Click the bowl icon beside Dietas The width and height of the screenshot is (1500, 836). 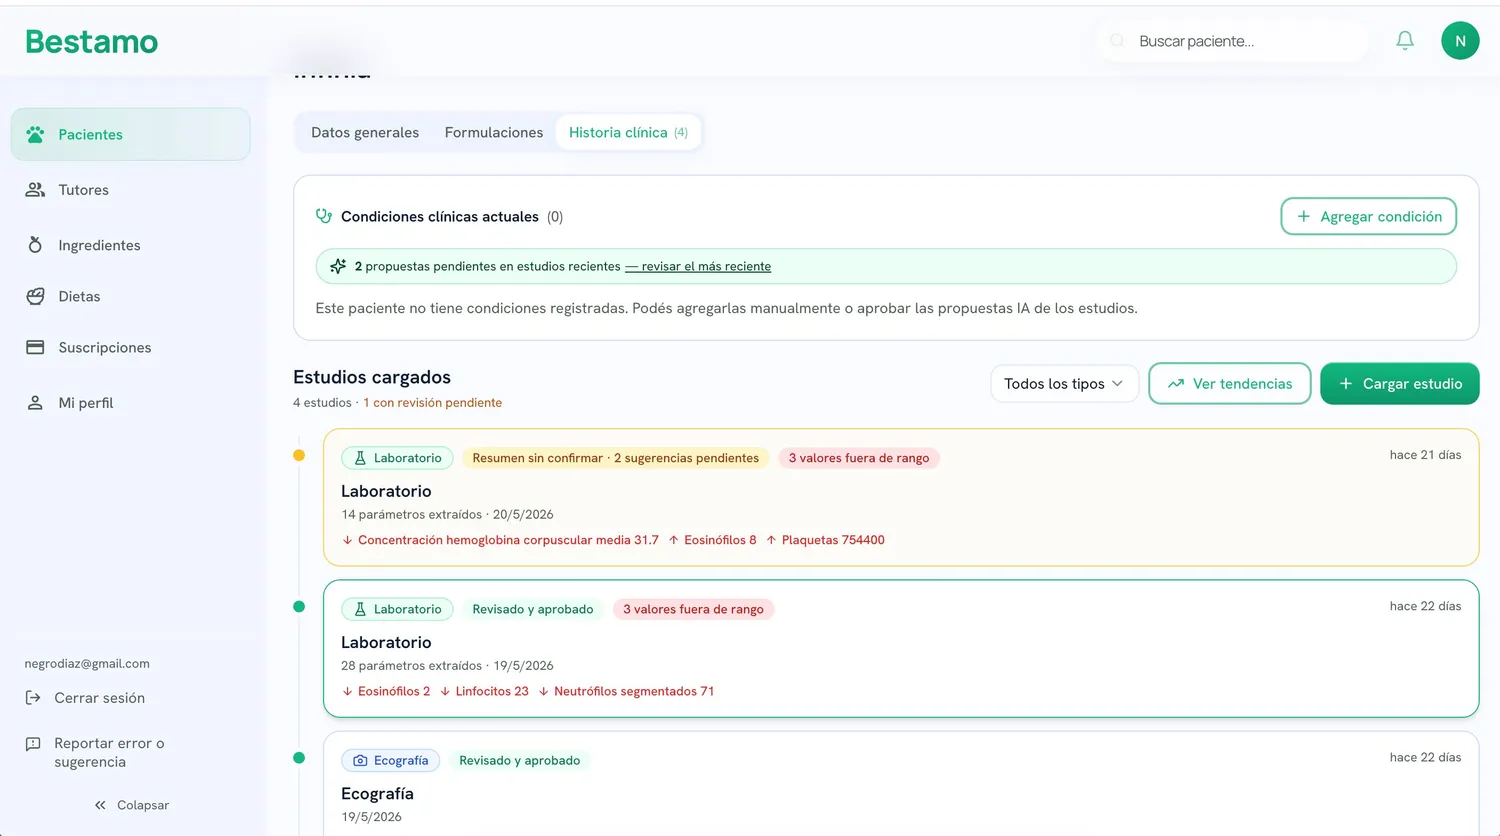coord(35,296)
